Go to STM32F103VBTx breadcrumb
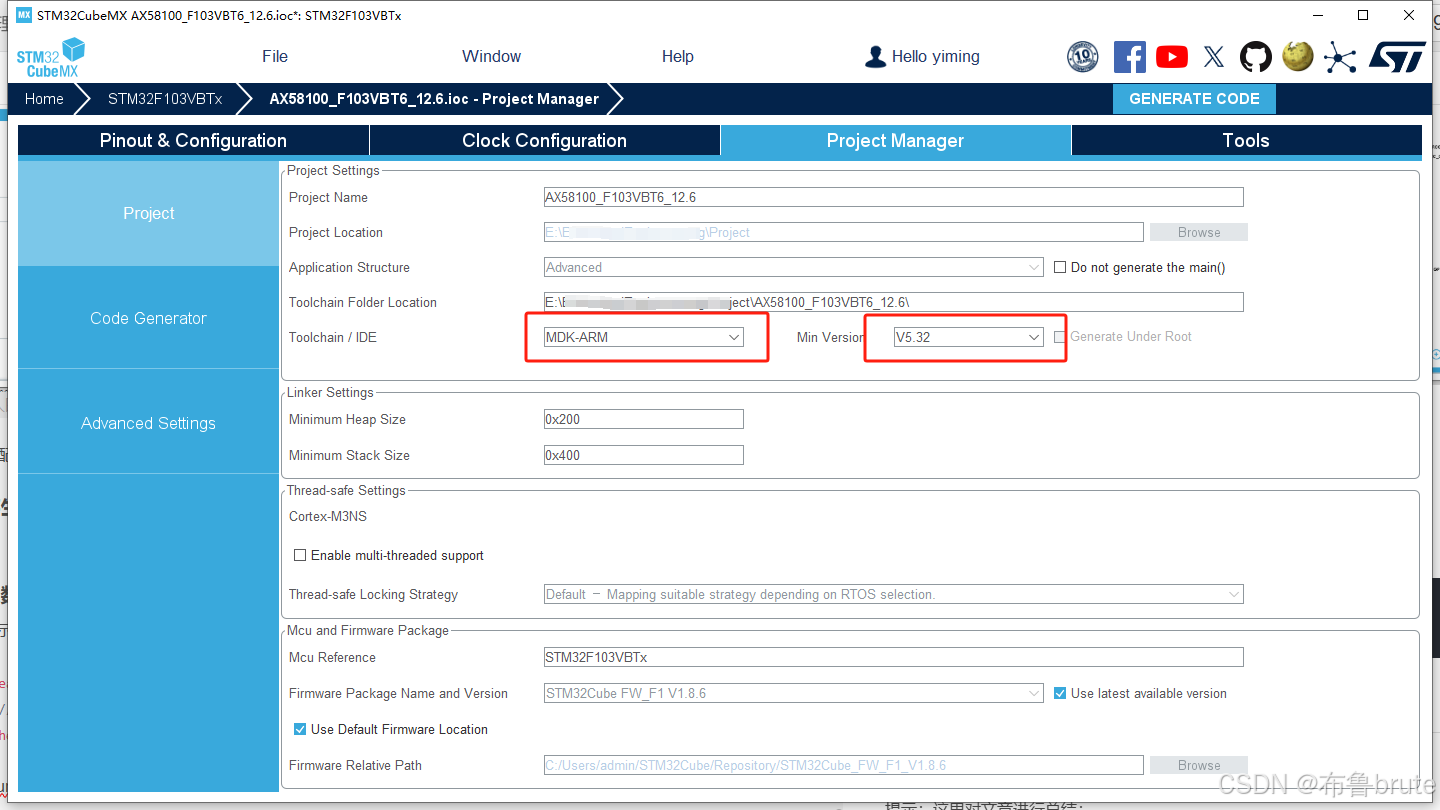Viewport: 1440px width, 810px height. pyautogui.click(x=165, y=99)
